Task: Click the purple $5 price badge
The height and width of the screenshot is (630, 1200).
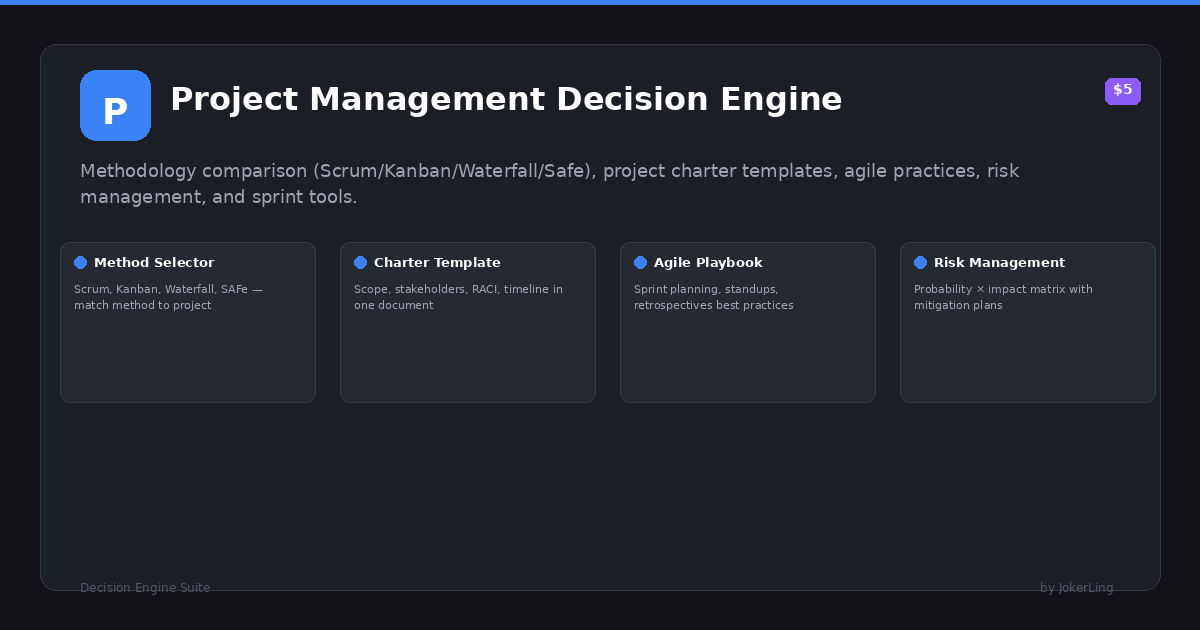Action: [1123, 91]
